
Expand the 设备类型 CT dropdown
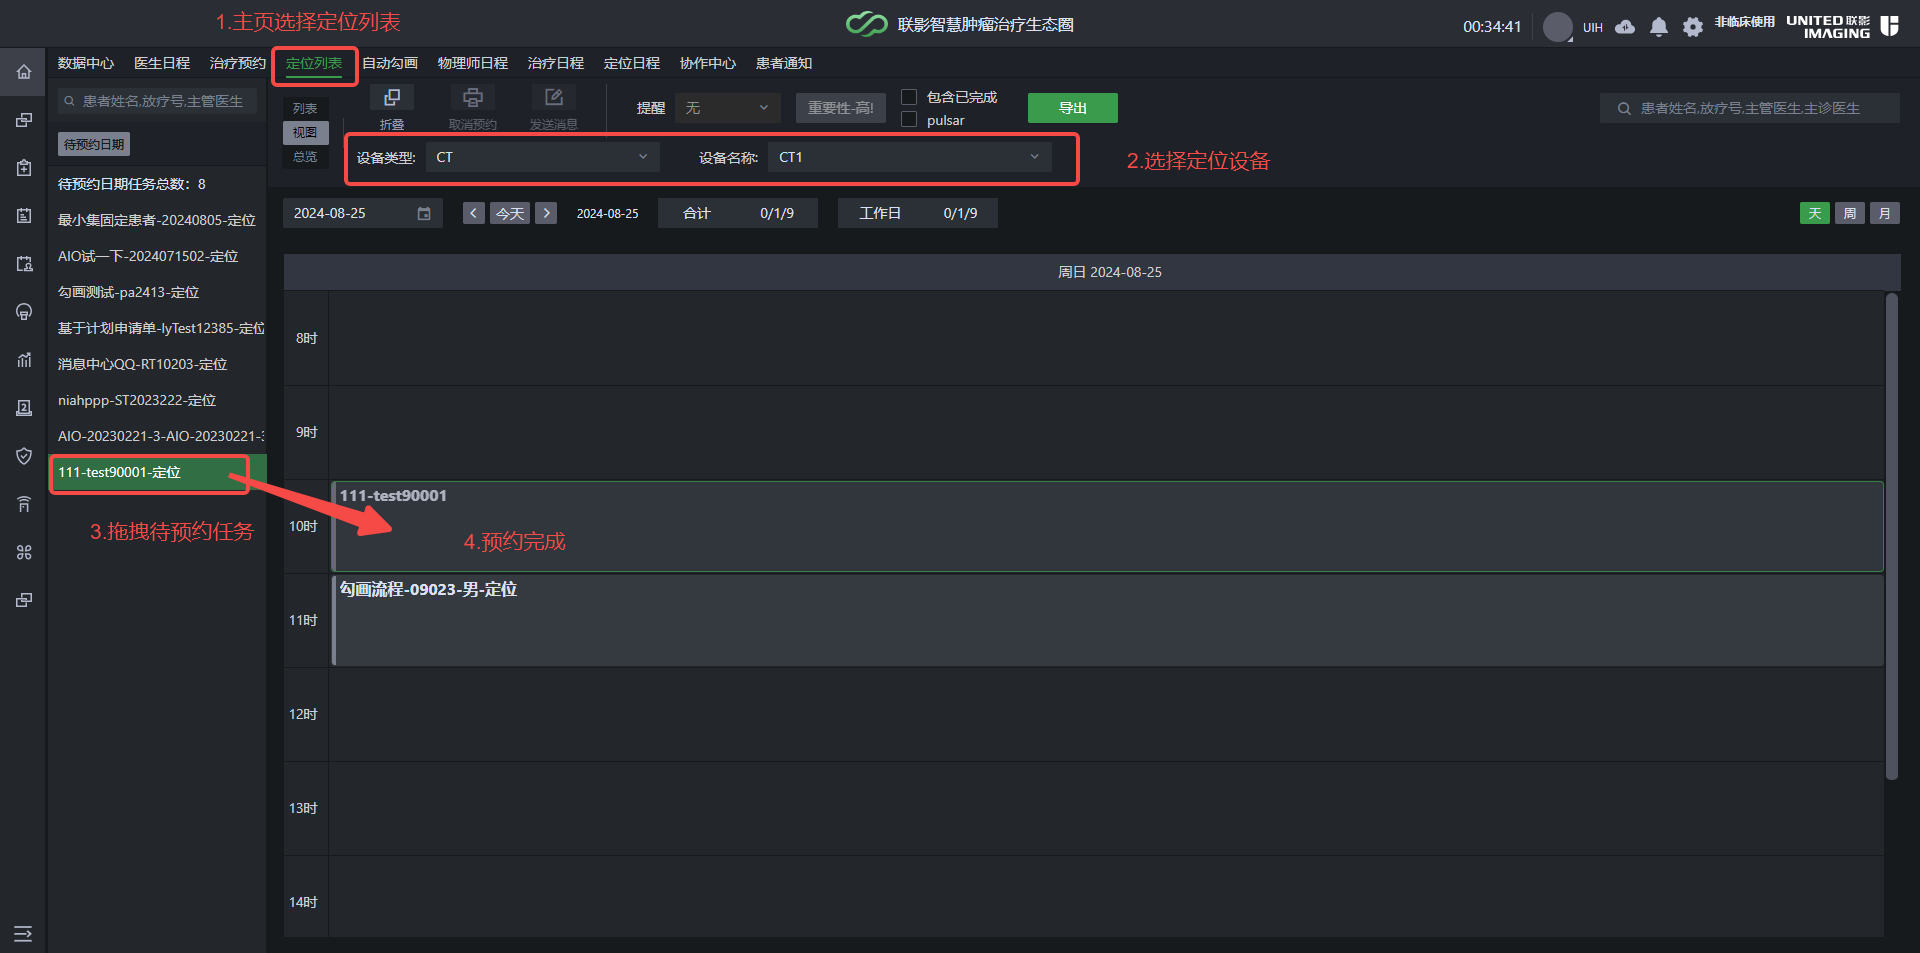point(542,157)
